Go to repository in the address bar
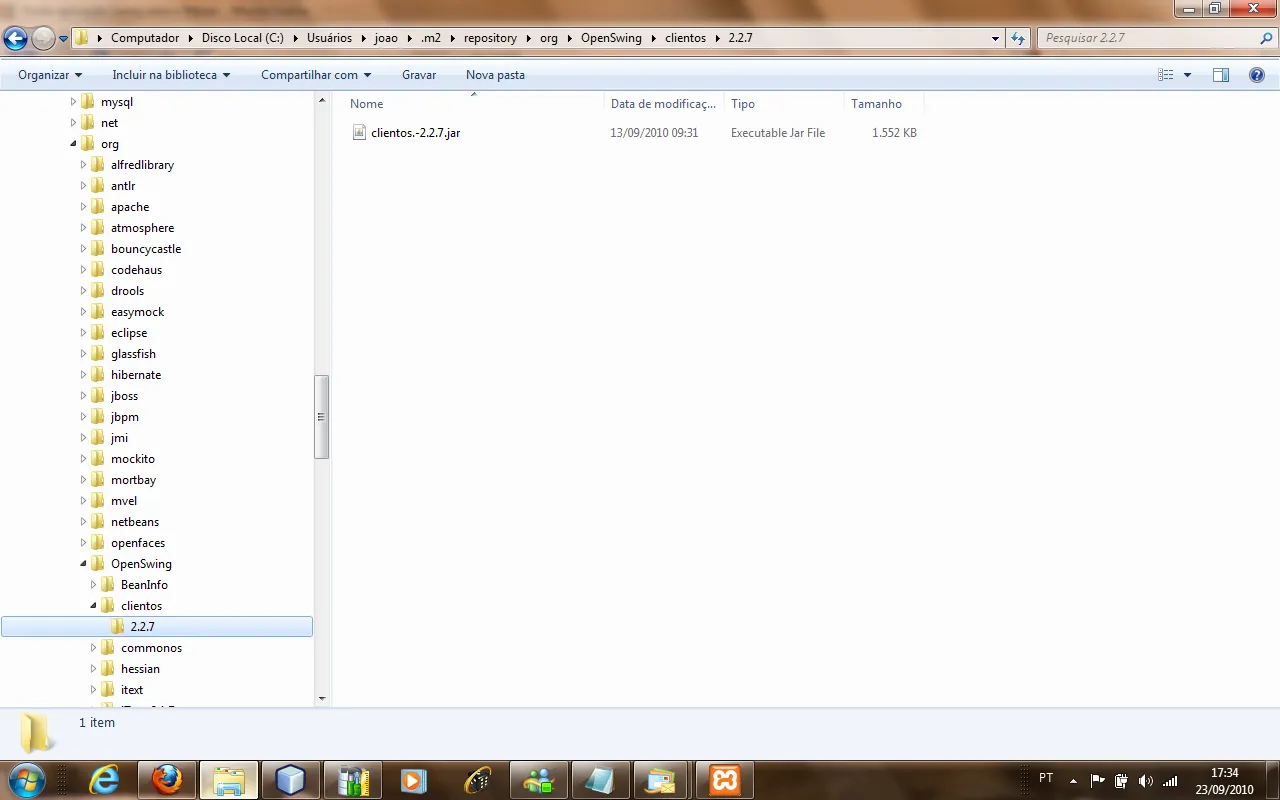Screen dimensions: 1280x800 pyautogui.click(x=490, y=38)
